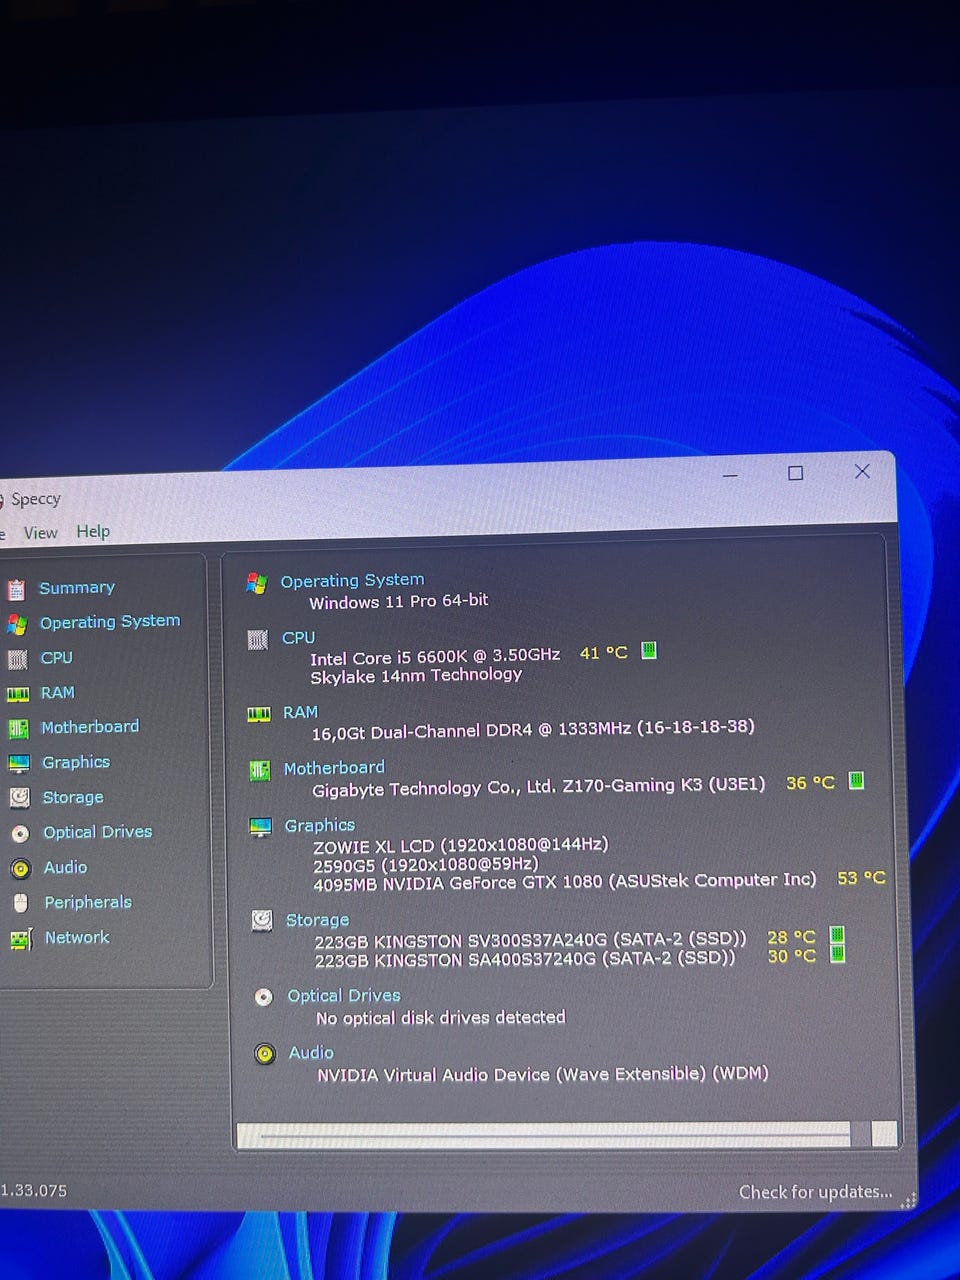The image size is (960, 1280).
Task: Click the RAM stick icon in sidebar
Action: point(18,694)
